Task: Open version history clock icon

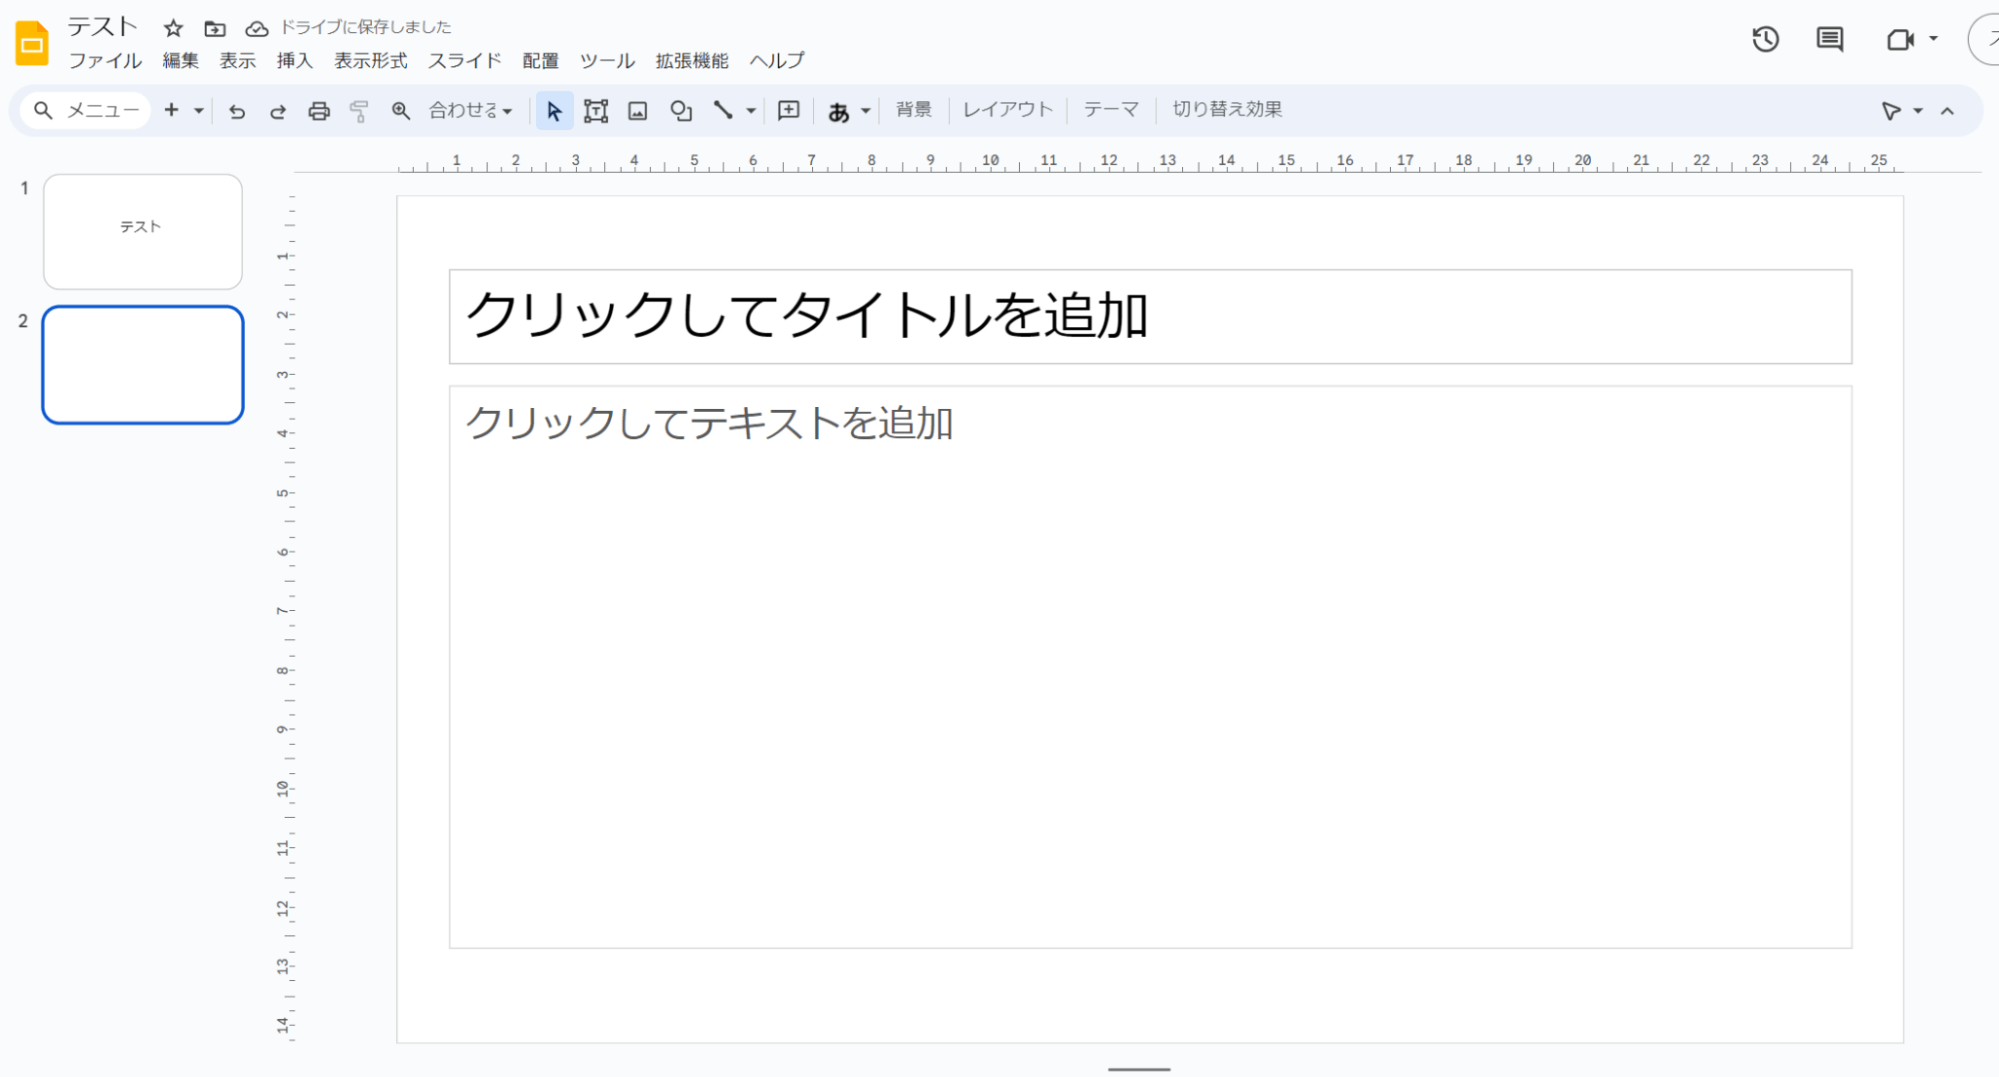Action: click(x=1765, y=39)
